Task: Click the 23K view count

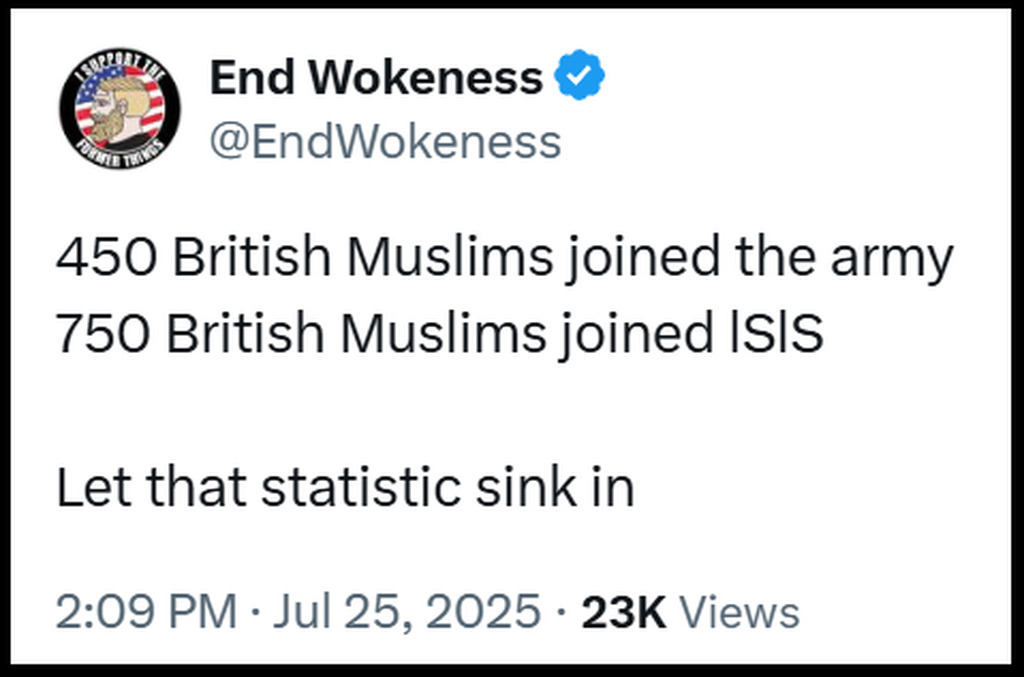Action: click(x=623, y=611)
